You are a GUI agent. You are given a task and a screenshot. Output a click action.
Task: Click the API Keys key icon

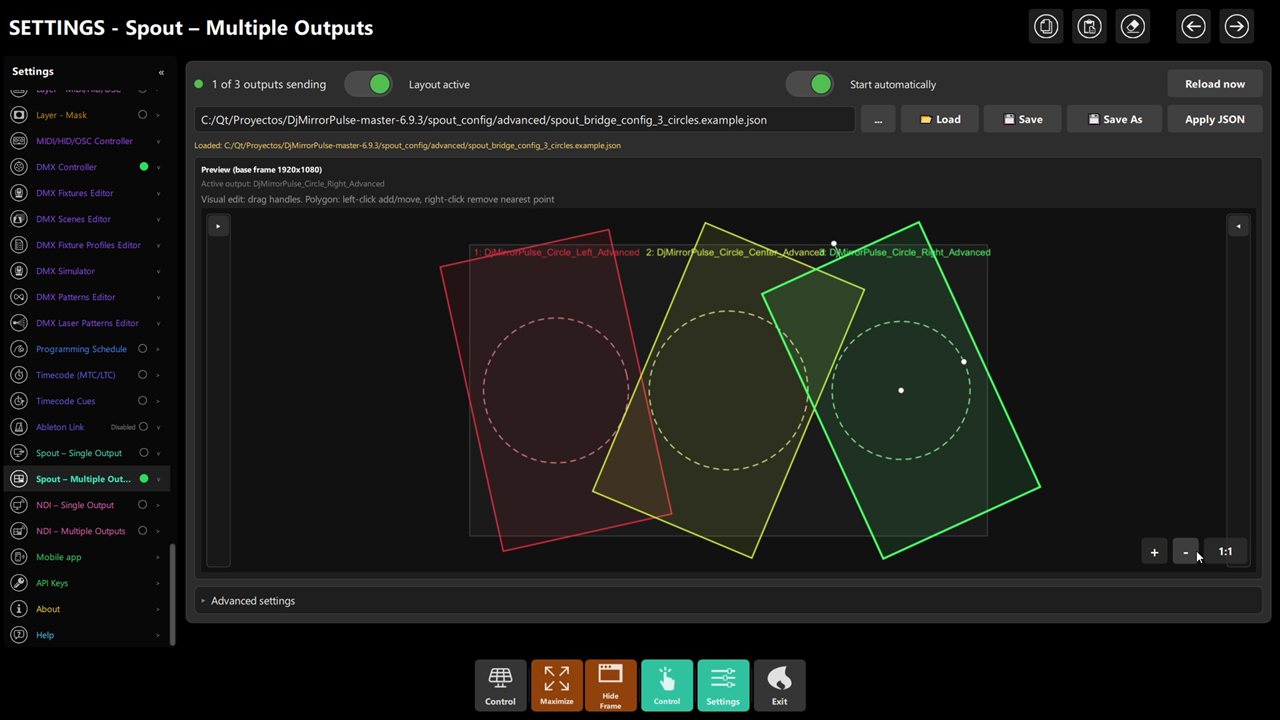tap(18, 583)
